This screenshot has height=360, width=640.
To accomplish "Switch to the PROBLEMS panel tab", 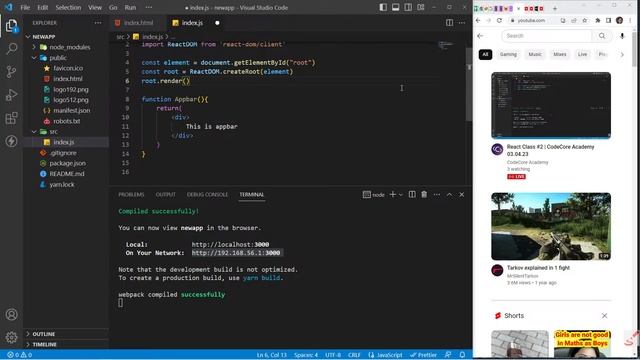I will point(131,195).
